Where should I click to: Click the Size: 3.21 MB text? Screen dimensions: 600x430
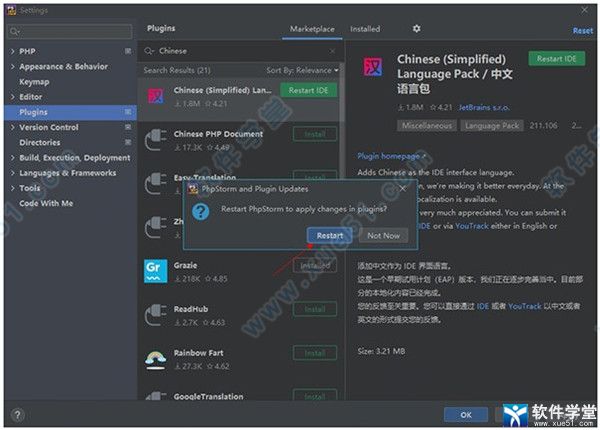point(381,351)
